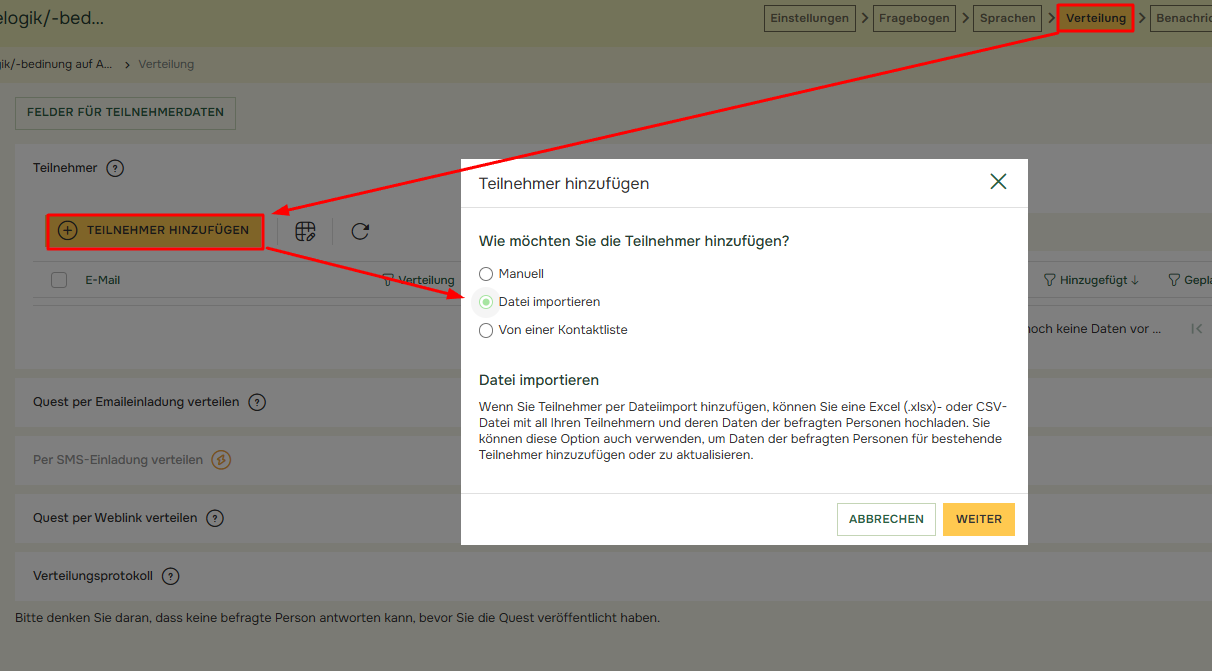Switch to the Fragebogen step
Screen dimensions: 1212x671
pyautogui.click(x=914, y=18)
